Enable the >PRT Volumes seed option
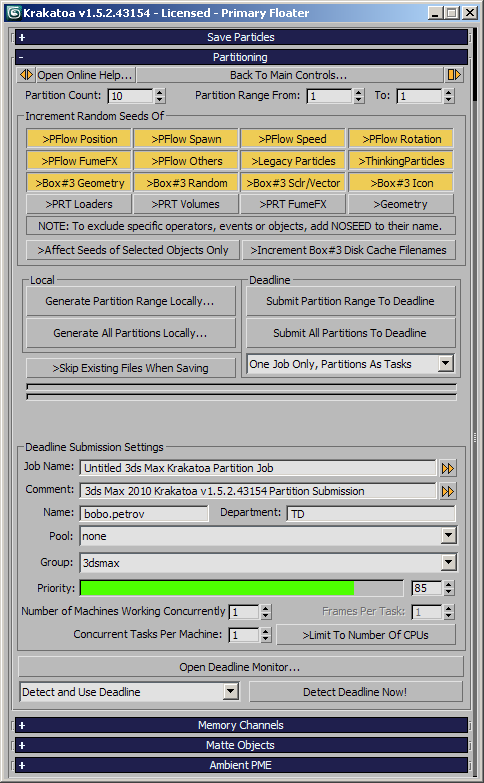Screen dimensions: 484x783 pos(186,204)
